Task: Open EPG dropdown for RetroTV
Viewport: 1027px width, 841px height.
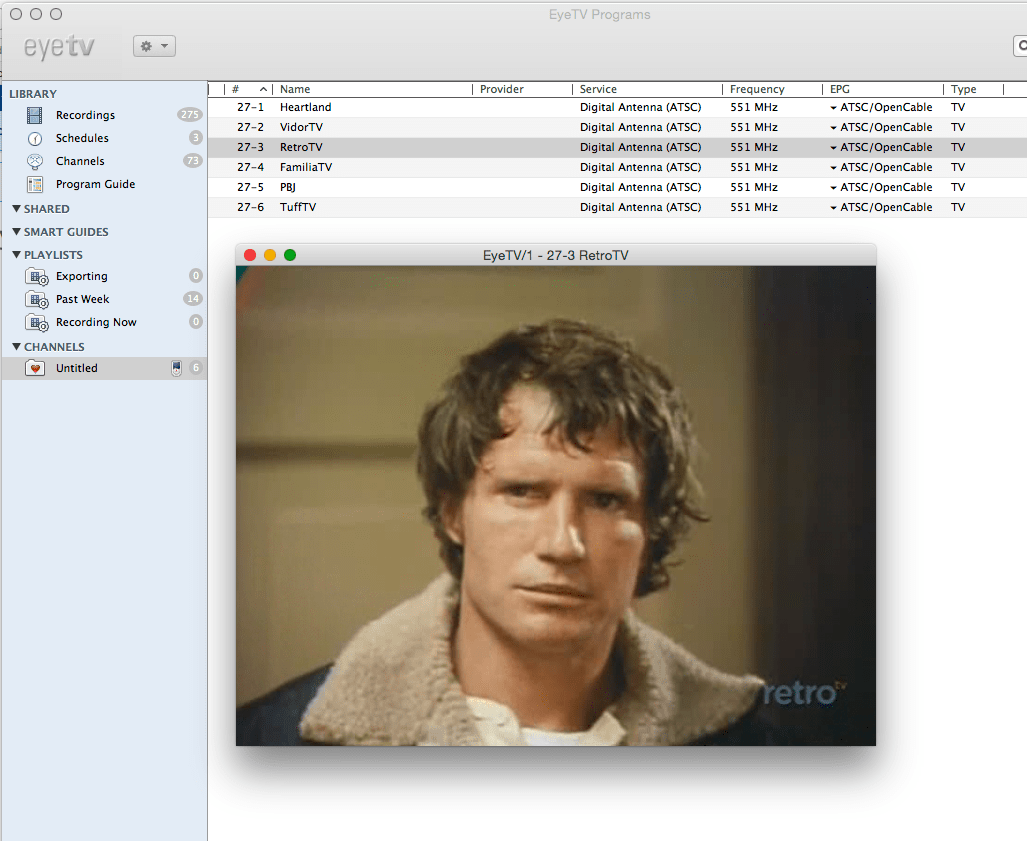Action: (833, 147)
